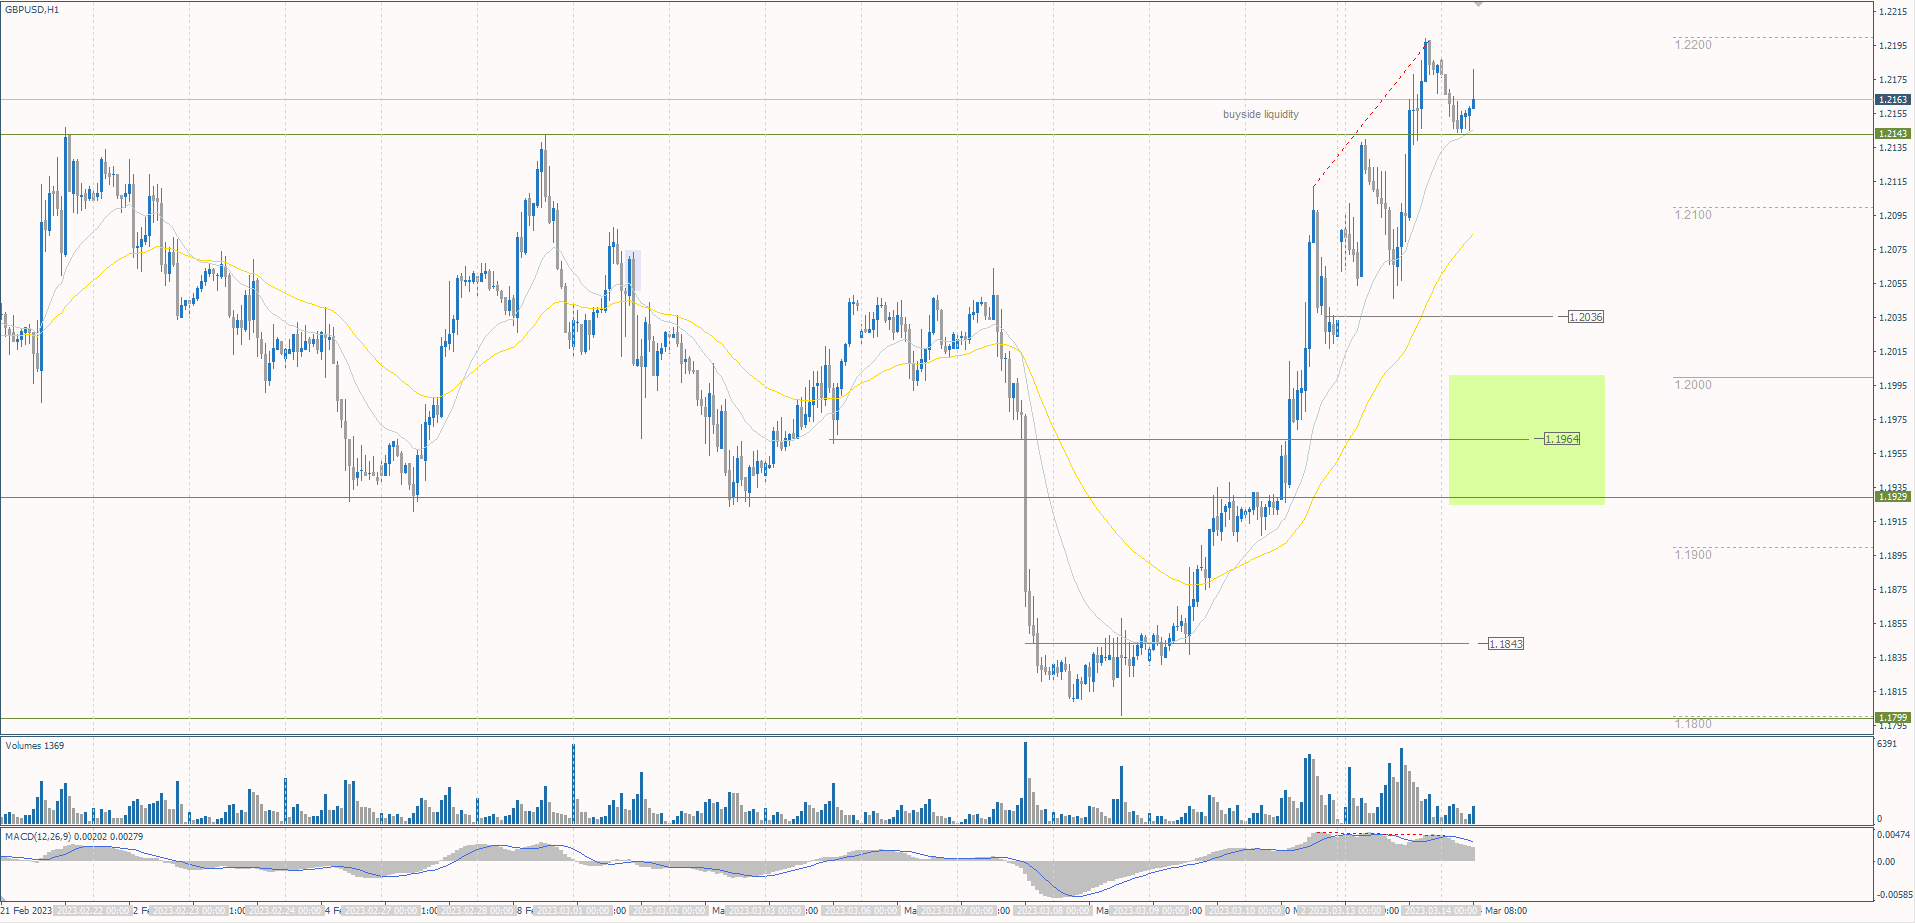Click the '21 Feb 2023' date on time axis
1915x923 pixels.
[x=27, y=911]
